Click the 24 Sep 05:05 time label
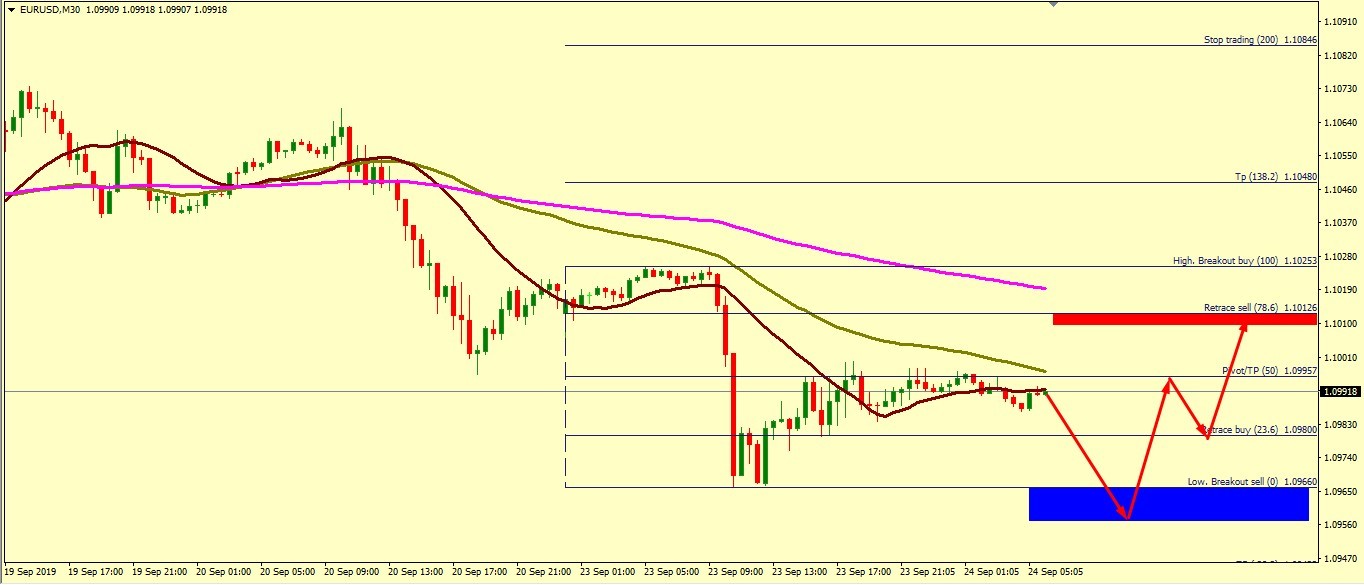 tap(1056, 573)
